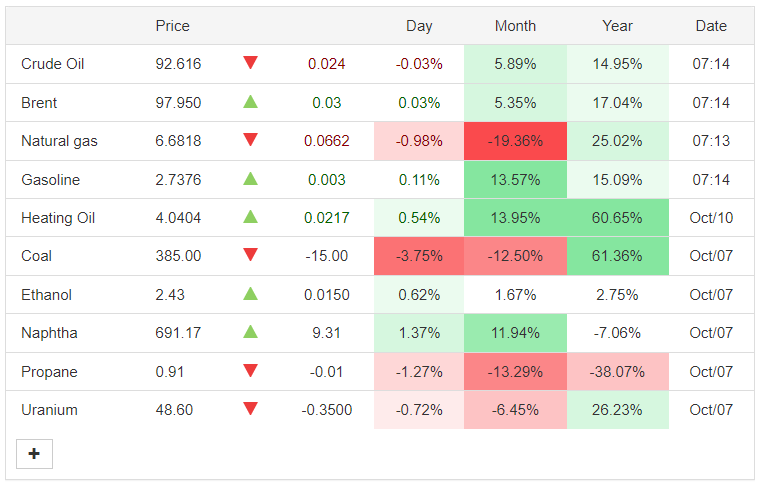Click the Year column header
The image size is (764, 489).
click(x=617, y=26)
